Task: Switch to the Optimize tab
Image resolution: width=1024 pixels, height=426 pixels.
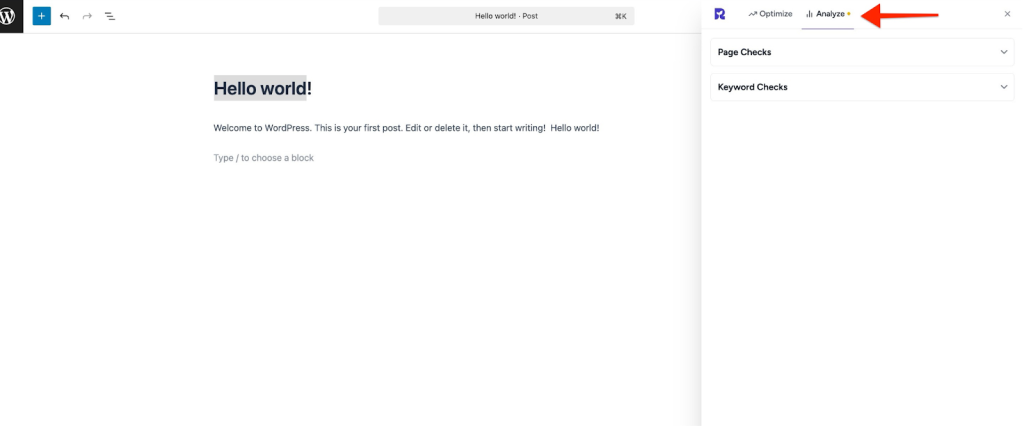Action: pyautogui.click(x=775, y=14)
